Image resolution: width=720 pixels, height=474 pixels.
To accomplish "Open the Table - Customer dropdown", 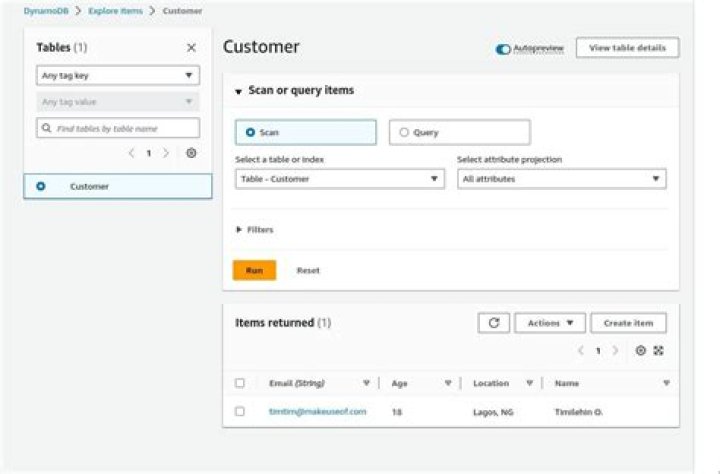I will pos(340,179).
